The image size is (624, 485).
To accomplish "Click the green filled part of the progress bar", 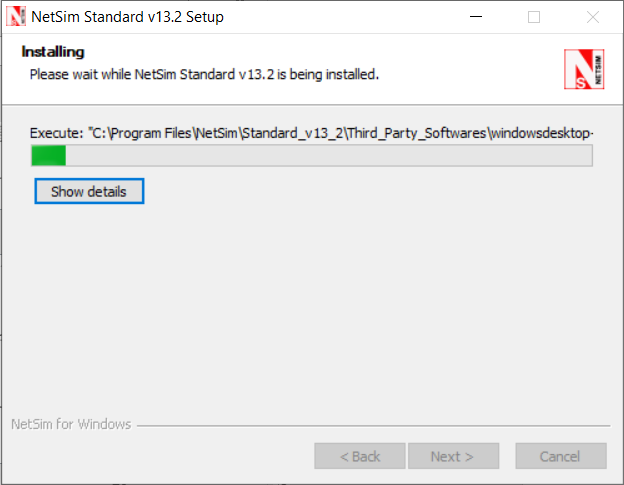I will 48,155.
